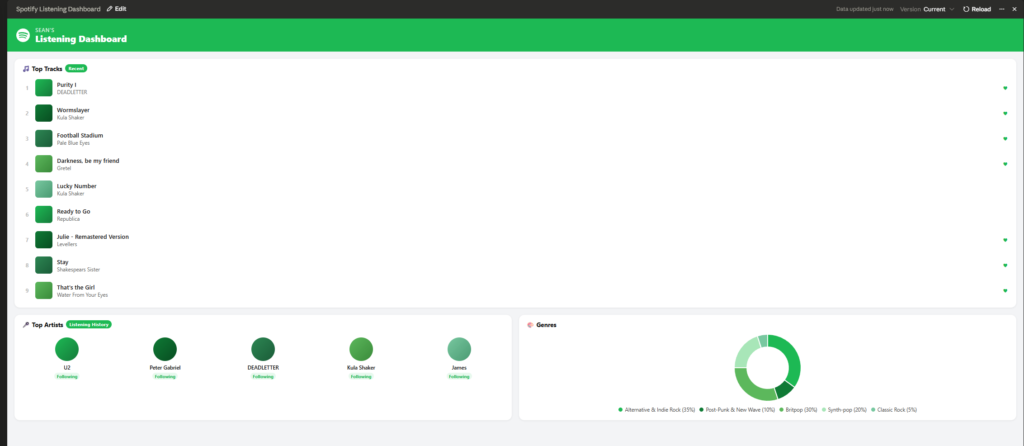This screenshot has height=446, width=1024.
Task: Click the artist name Shakespears Sister
Action: point(78,270)
